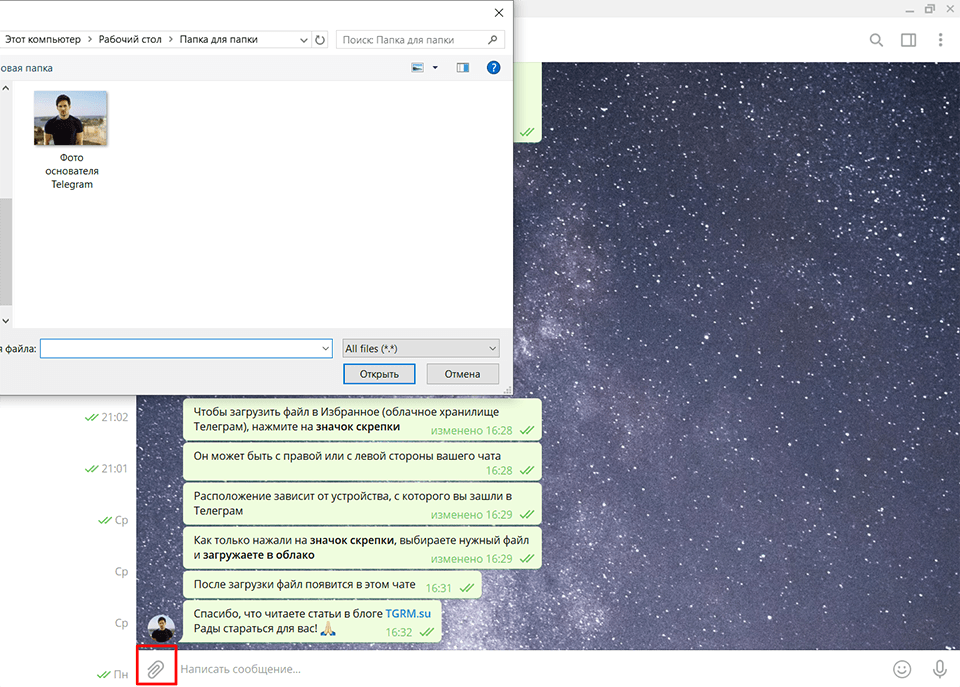
Task: Click the paperclip attach file icon
Action: (156, 668)
